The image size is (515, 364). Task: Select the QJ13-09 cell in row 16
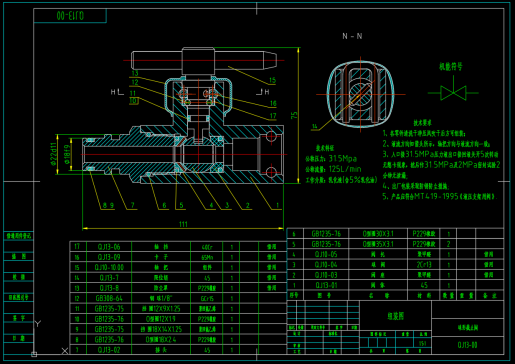109,257
